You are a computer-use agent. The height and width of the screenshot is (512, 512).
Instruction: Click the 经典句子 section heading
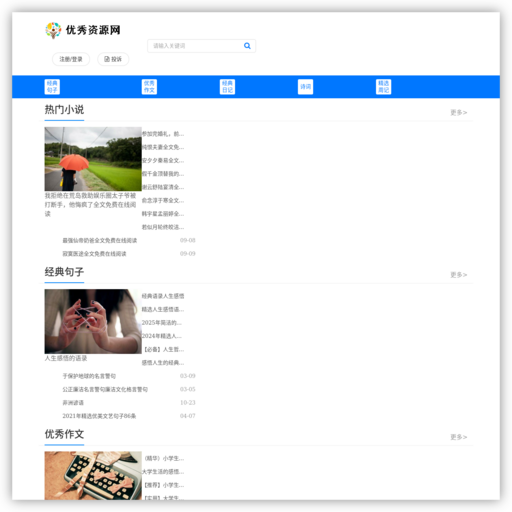point(64,272)
